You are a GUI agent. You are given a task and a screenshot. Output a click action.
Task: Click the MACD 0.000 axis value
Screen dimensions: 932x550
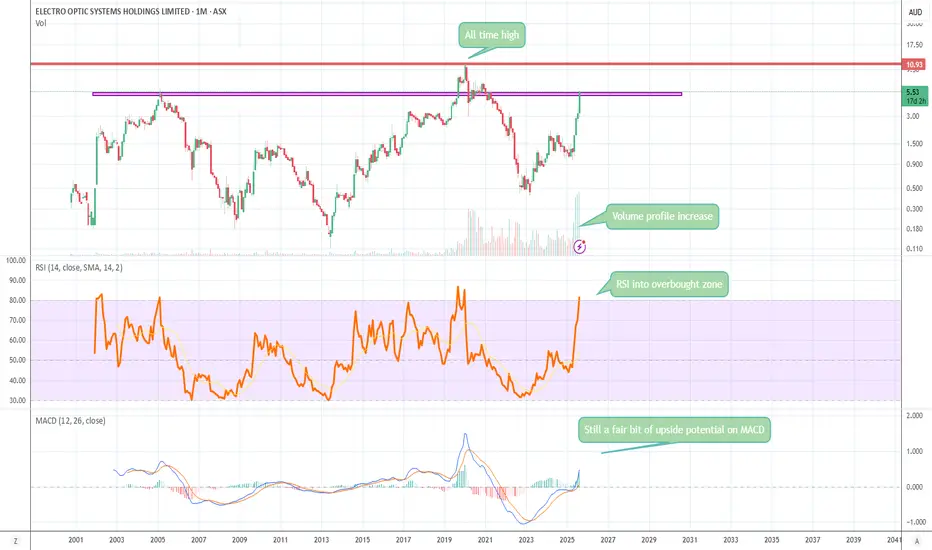click(914, 487)
